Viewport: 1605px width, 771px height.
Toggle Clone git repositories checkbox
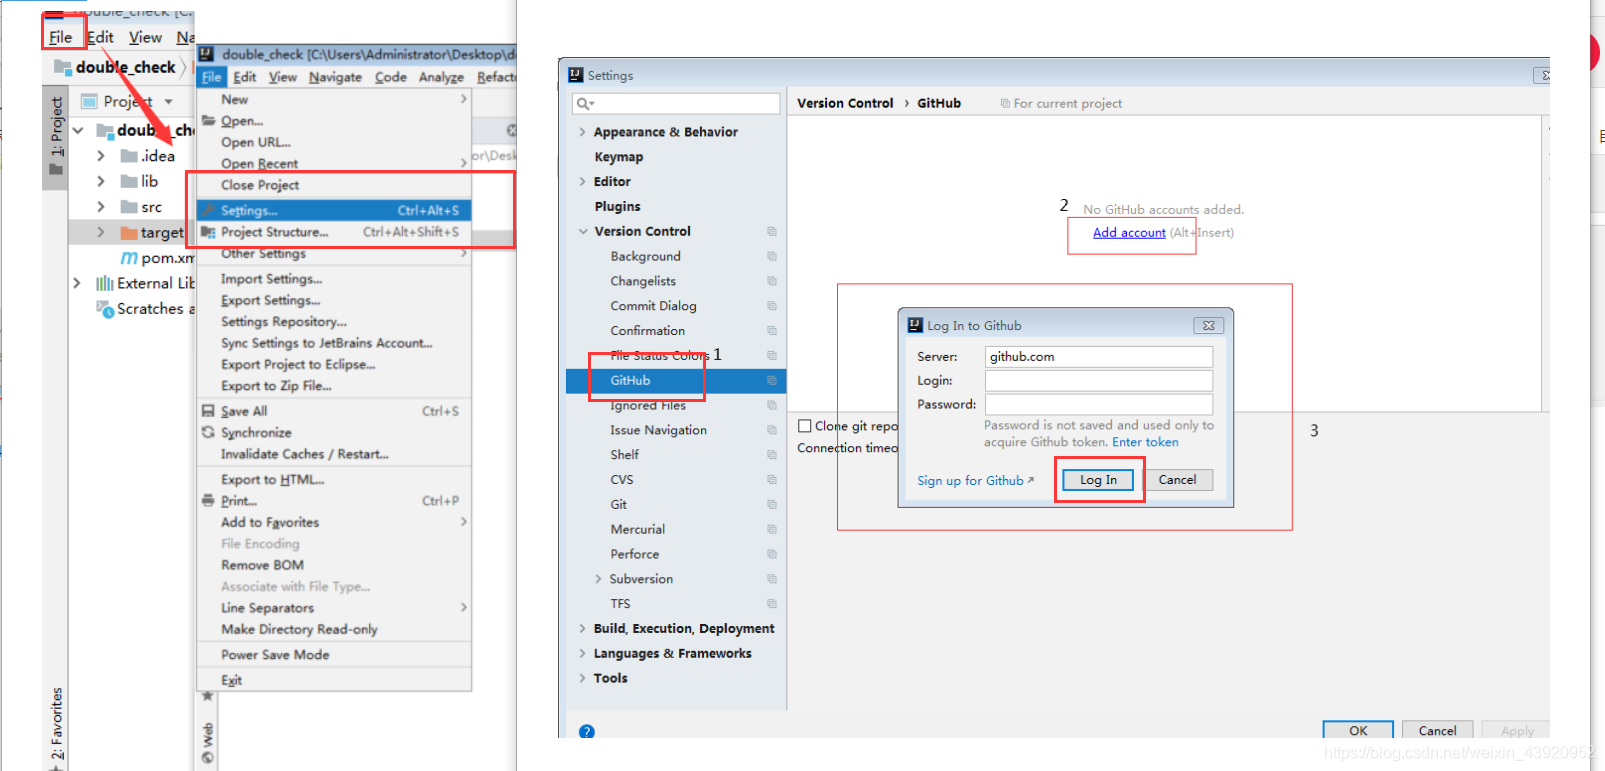(x=805, y=426)
